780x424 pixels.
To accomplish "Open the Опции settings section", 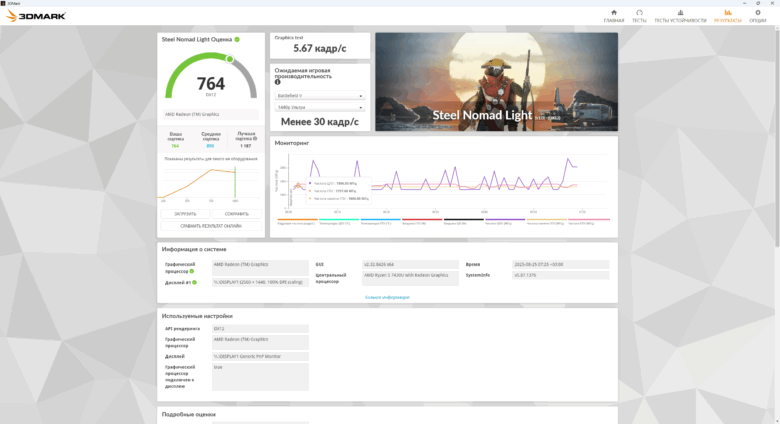I will point(758,16).
